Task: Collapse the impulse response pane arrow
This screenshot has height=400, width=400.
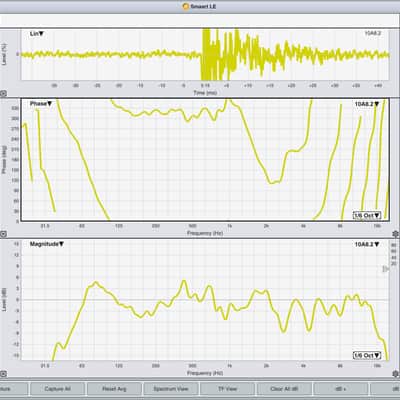Action: point(3,94)
